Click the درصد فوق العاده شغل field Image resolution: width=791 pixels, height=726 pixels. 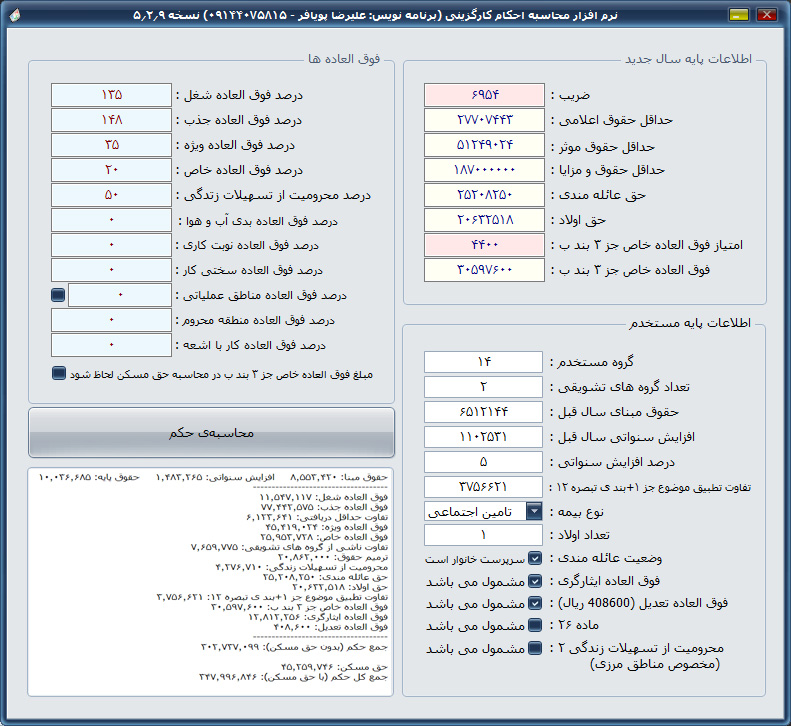point(111,95)
